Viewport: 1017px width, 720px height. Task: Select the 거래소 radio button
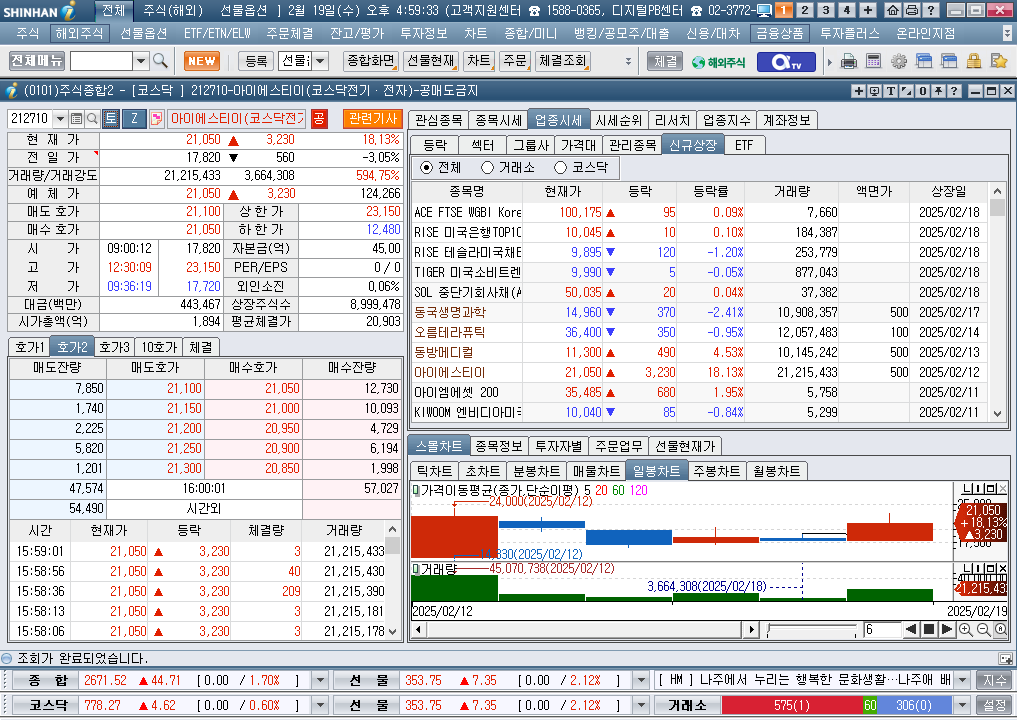click(487, 167)
